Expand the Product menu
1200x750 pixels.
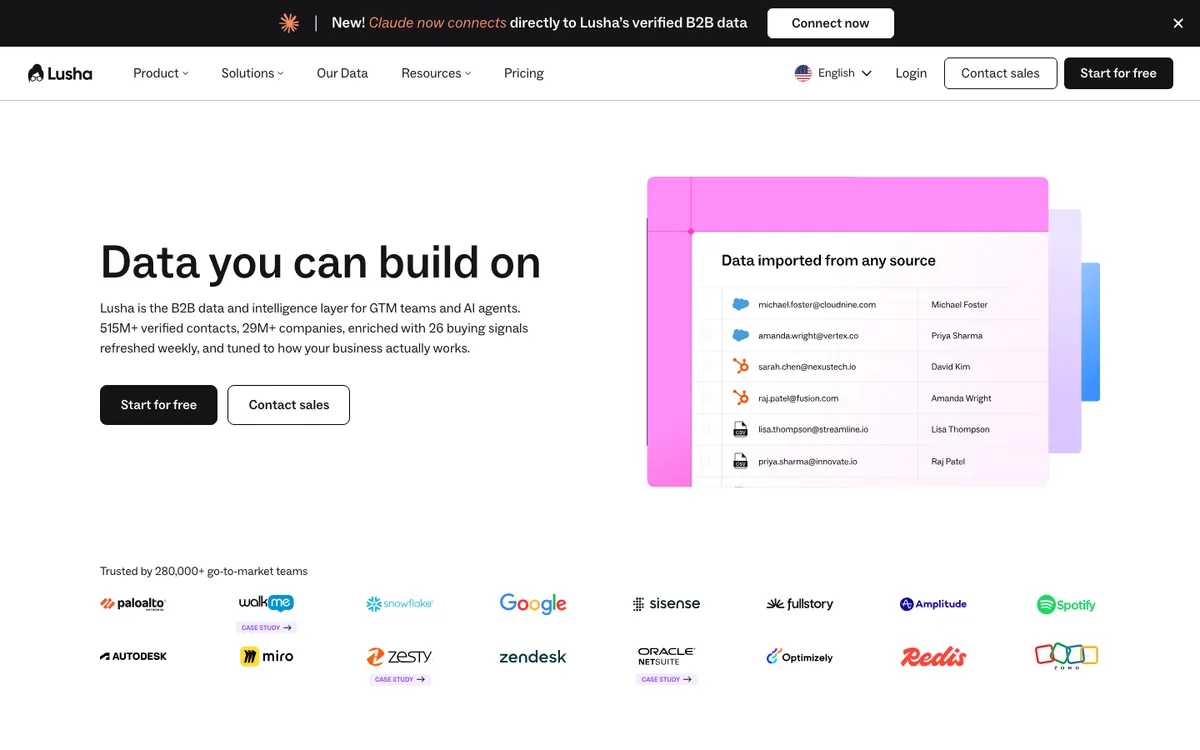(x=161, y=73)
